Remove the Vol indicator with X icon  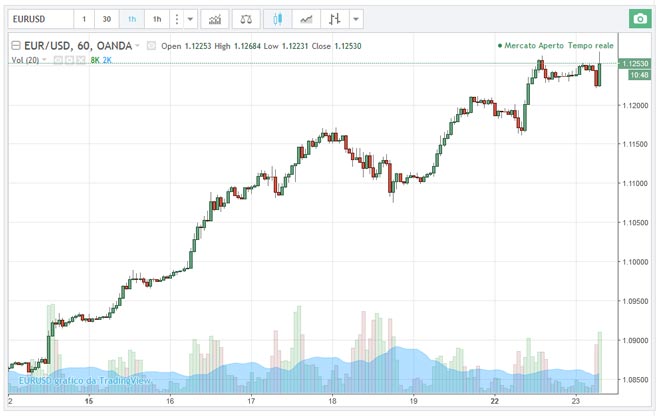point(82,60)
